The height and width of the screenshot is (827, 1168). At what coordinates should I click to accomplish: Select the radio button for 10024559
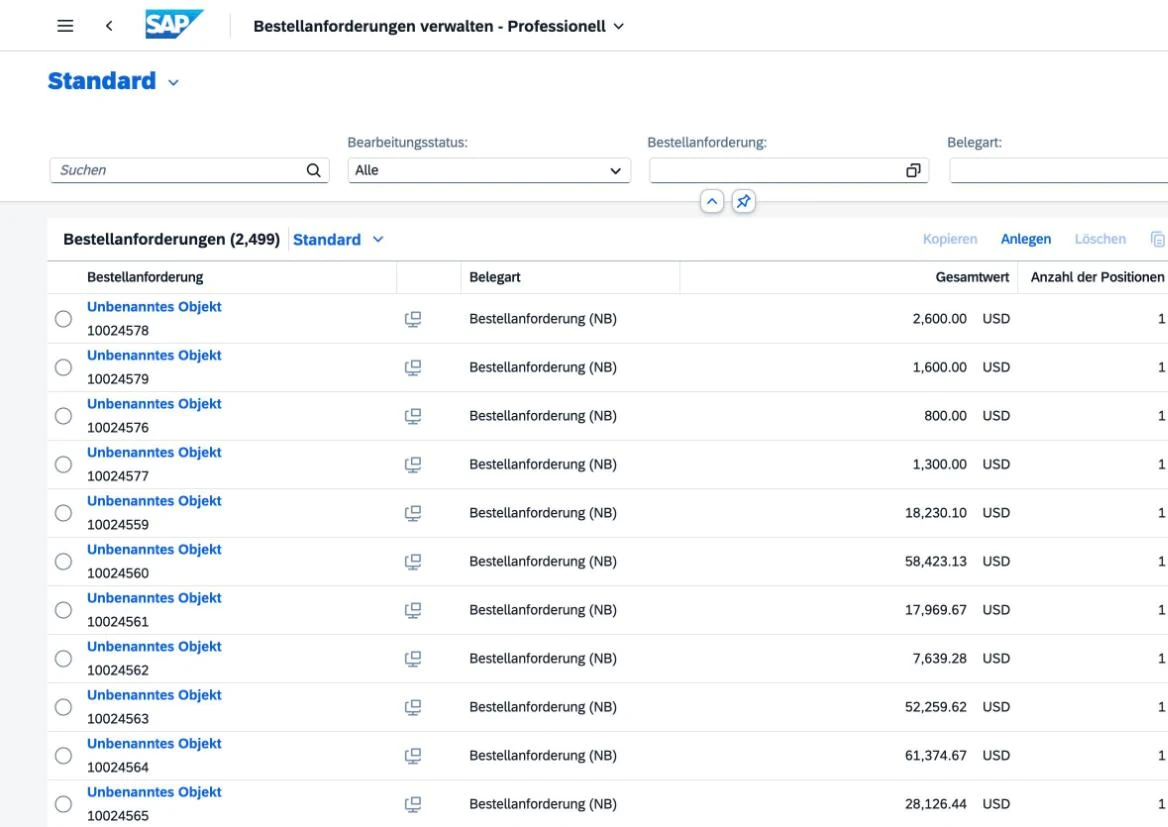point(63,513)
